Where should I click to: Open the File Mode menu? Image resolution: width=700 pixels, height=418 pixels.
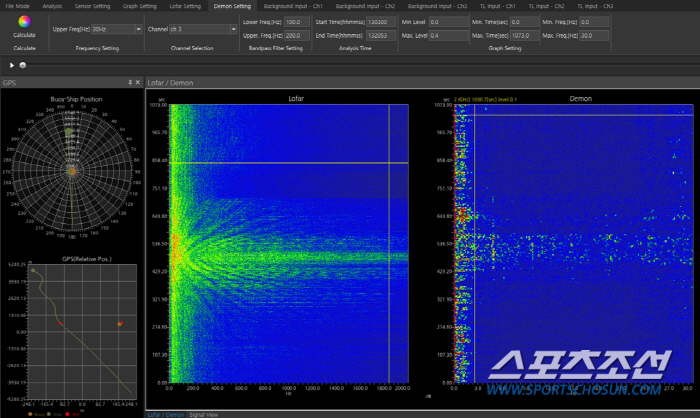(17, 6)
